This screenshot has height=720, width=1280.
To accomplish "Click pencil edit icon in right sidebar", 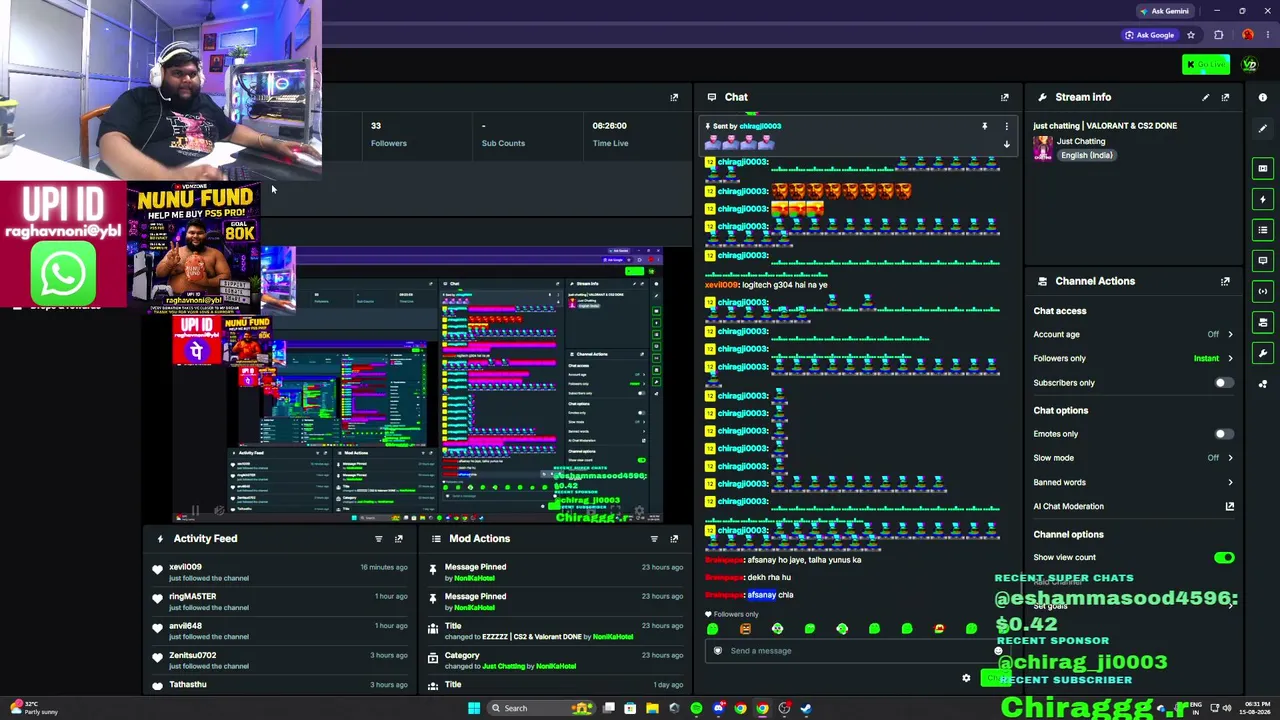I will click(1263, 128).
